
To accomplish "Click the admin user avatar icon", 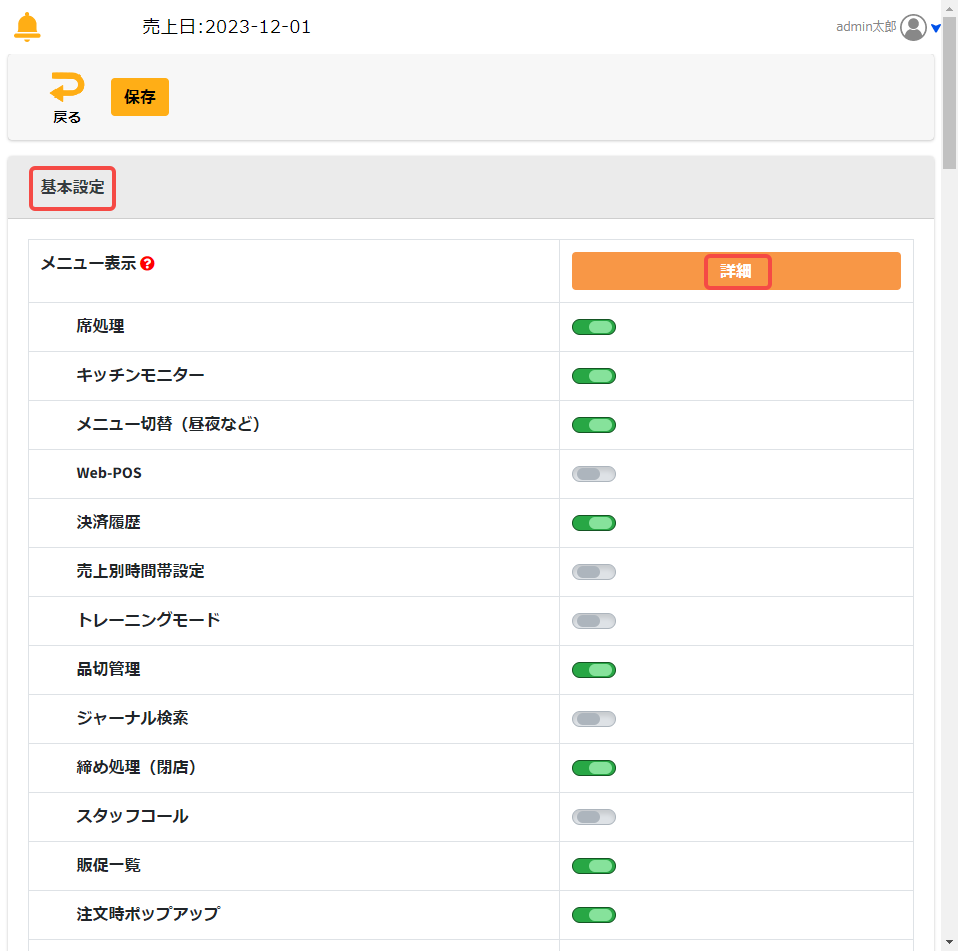I will click(x=913, y=27).
